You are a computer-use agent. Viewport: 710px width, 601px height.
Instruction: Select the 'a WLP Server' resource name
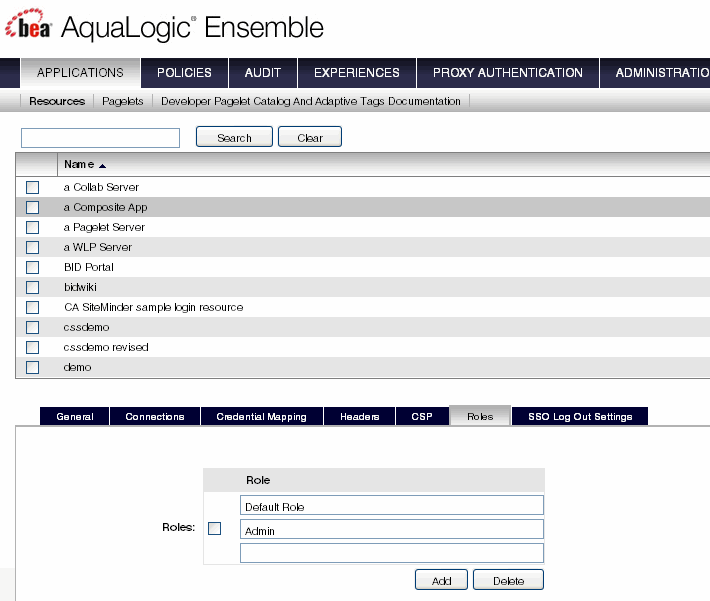[x=98, y=247]
